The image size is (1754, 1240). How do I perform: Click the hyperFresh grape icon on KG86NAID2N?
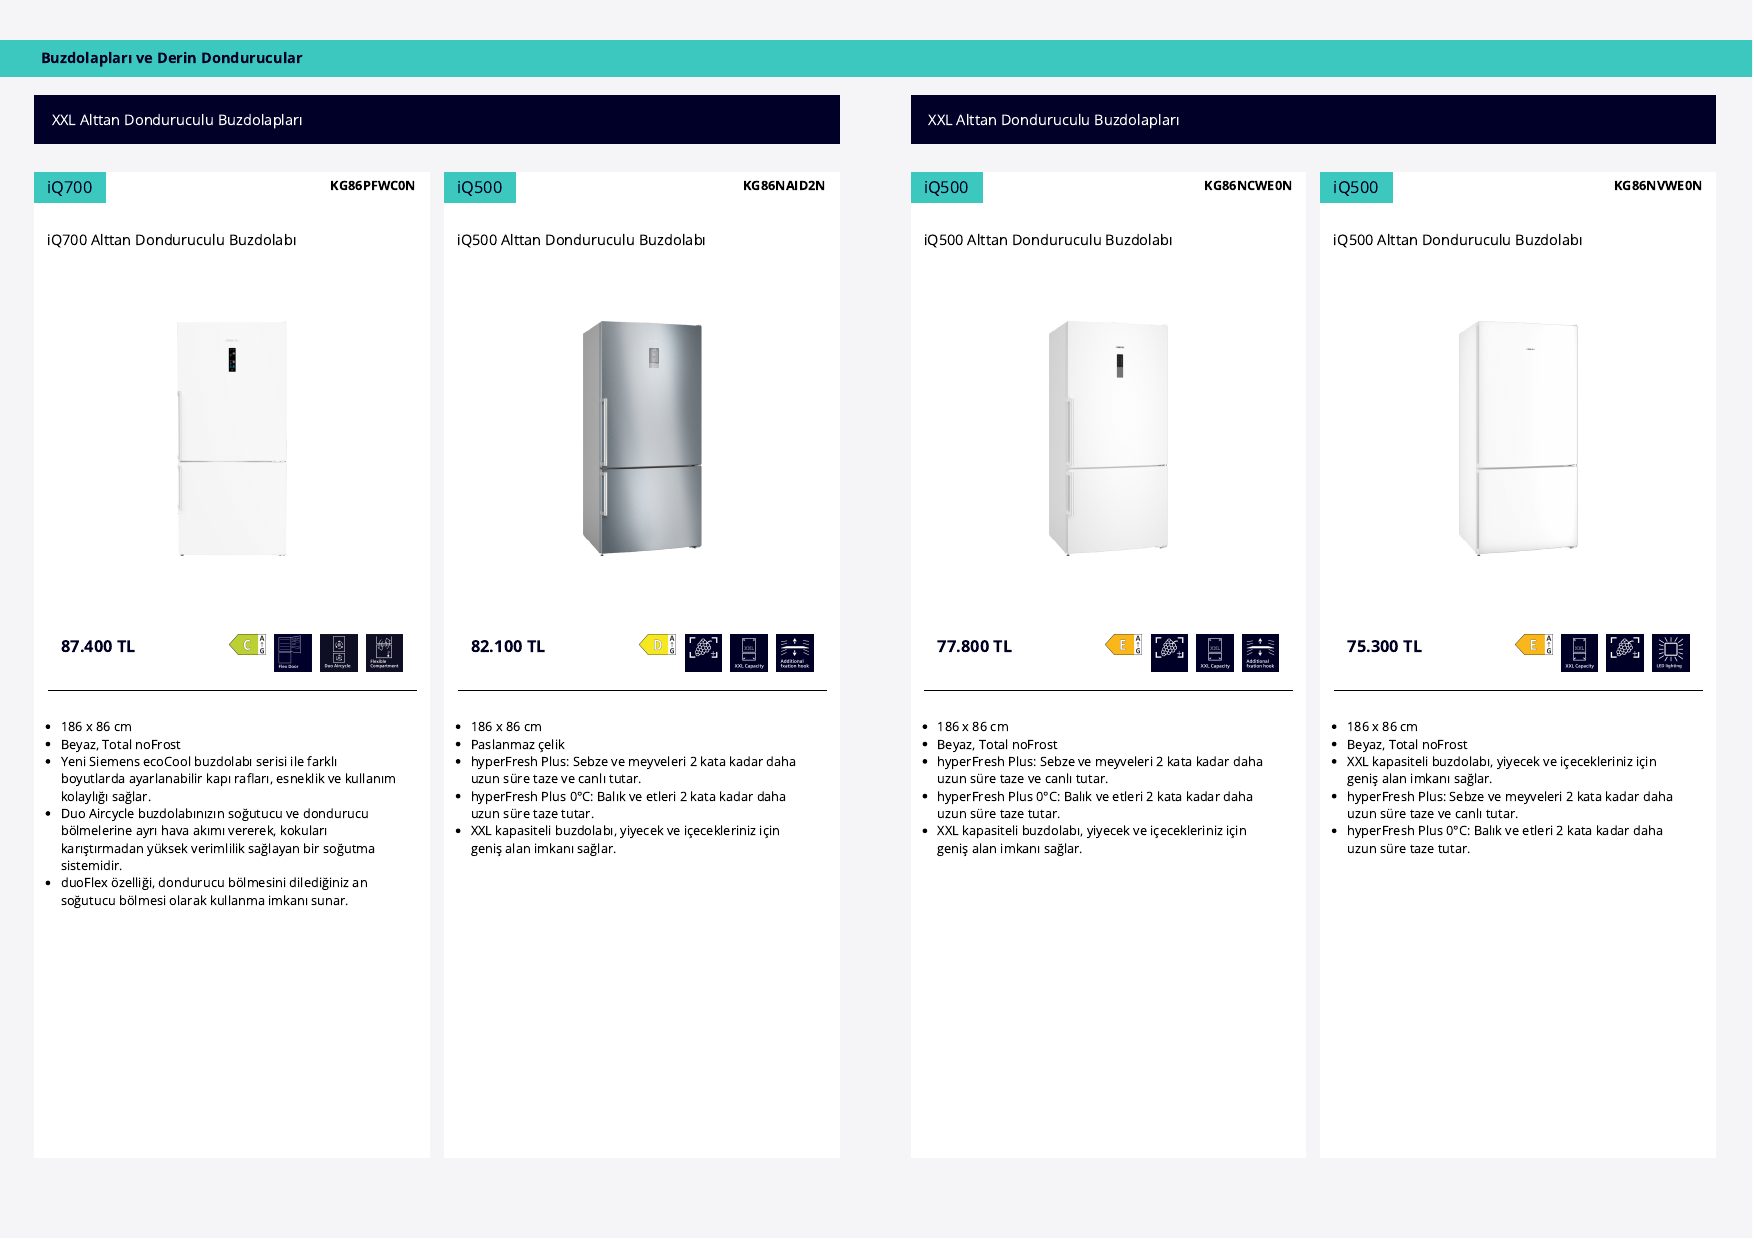[703, 653]
